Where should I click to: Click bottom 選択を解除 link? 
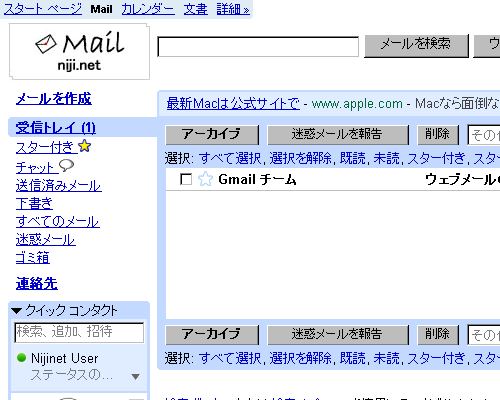coord(300,358)
